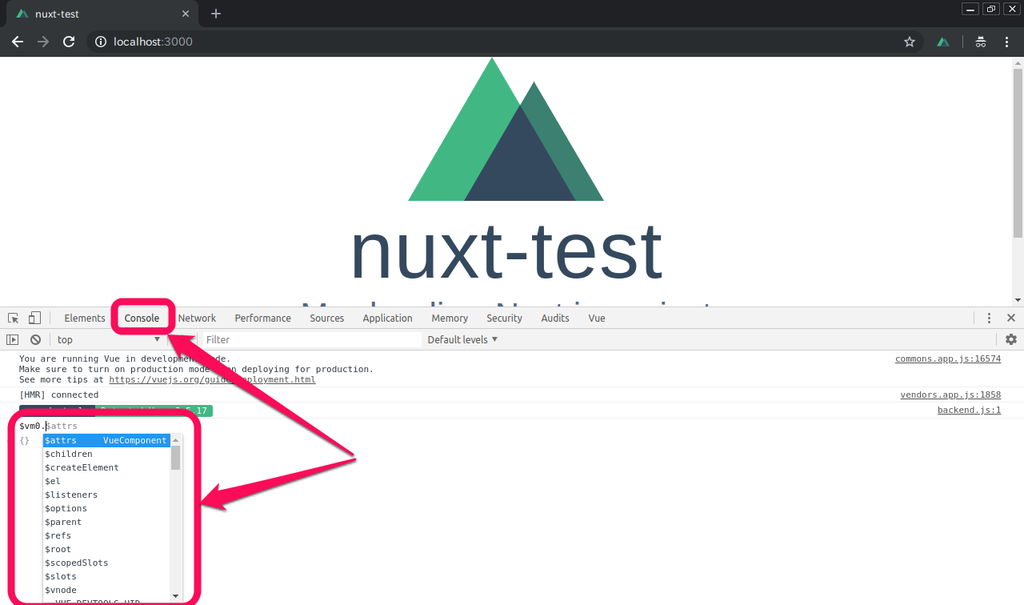
Task: Open commons.app.js:16574 source link
Action: coord(948,359)
